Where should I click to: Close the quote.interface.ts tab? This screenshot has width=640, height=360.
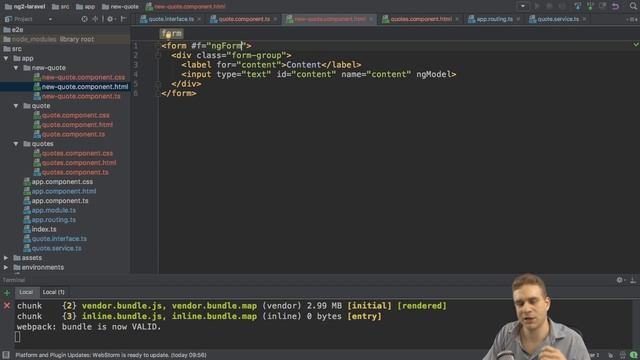click(x=199, y=19)
